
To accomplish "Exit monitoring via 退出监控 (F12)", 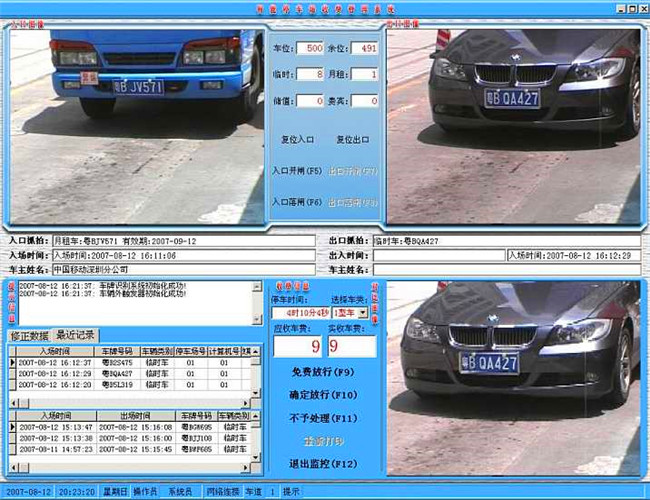I will (323, 464).
